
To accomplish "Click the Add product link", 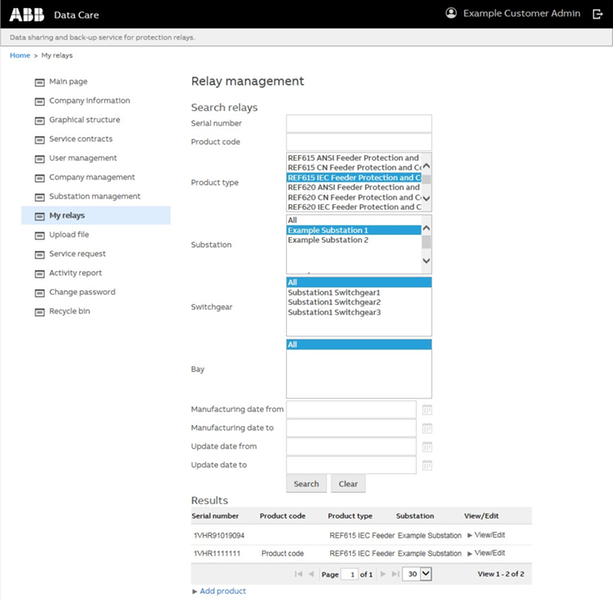I will [223, 591].
